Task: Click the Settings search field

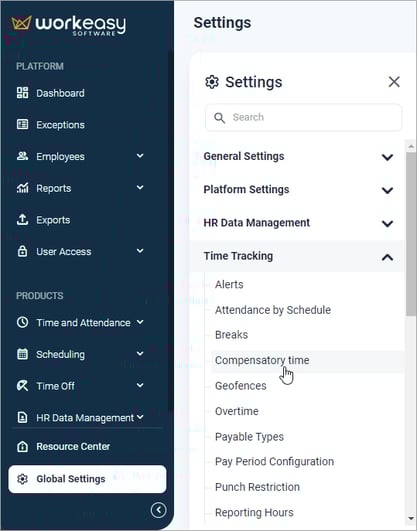Action: pos(304,118)
